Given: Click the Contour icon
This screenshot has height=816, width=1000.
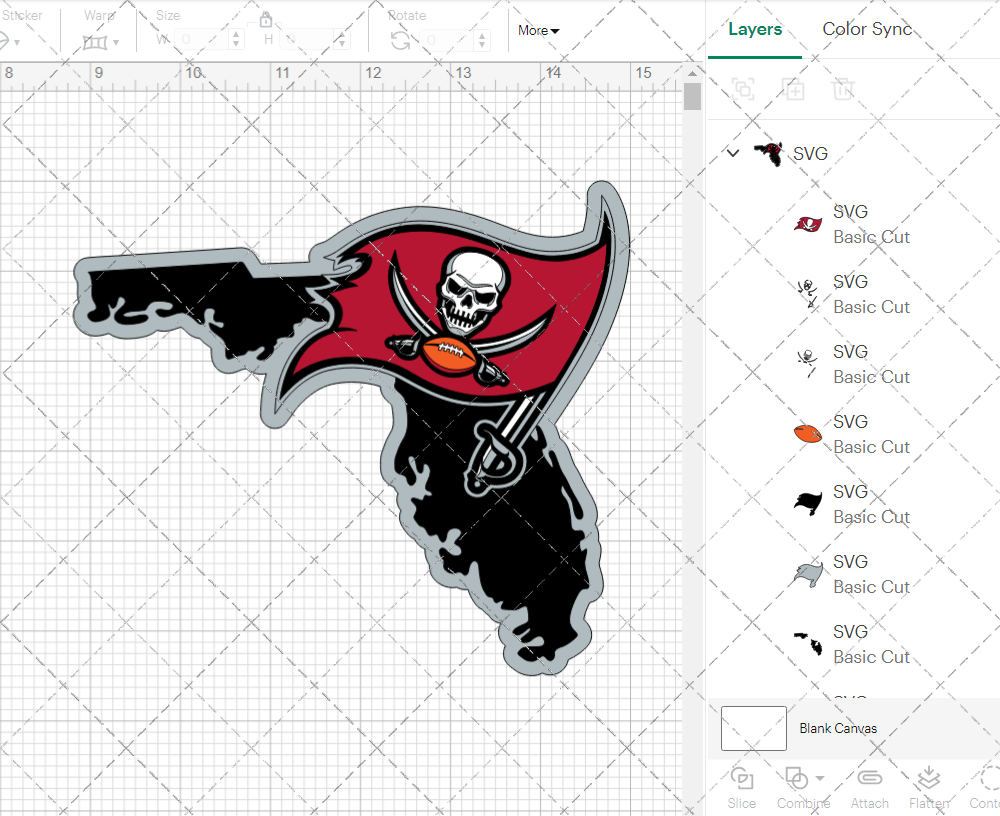Looking at the screenshot, I should click(x=990, y=778).
